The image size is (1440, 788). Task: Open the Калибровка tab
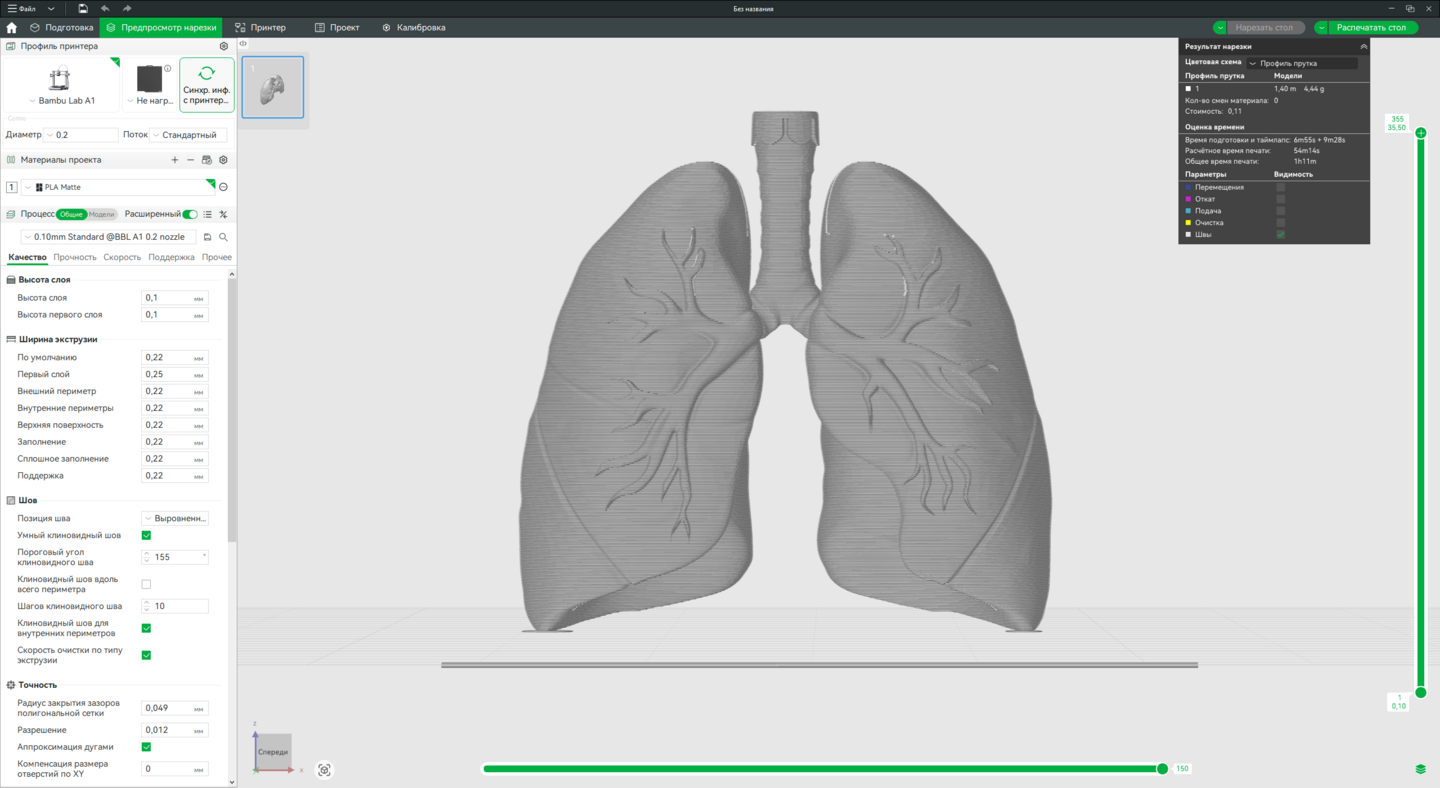[413, 28]
